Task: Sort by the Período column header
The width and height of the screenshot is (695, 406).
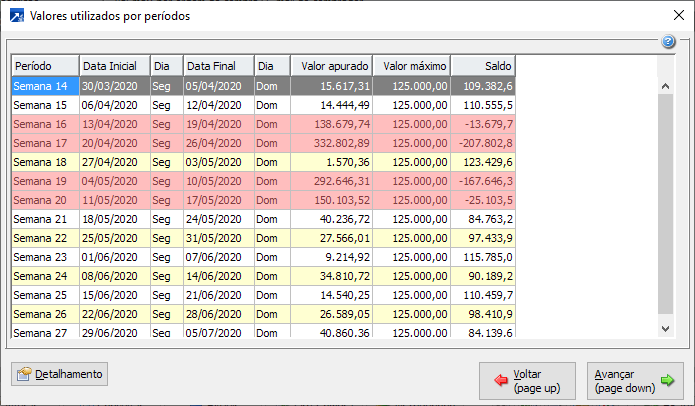Action: (45, 66)
